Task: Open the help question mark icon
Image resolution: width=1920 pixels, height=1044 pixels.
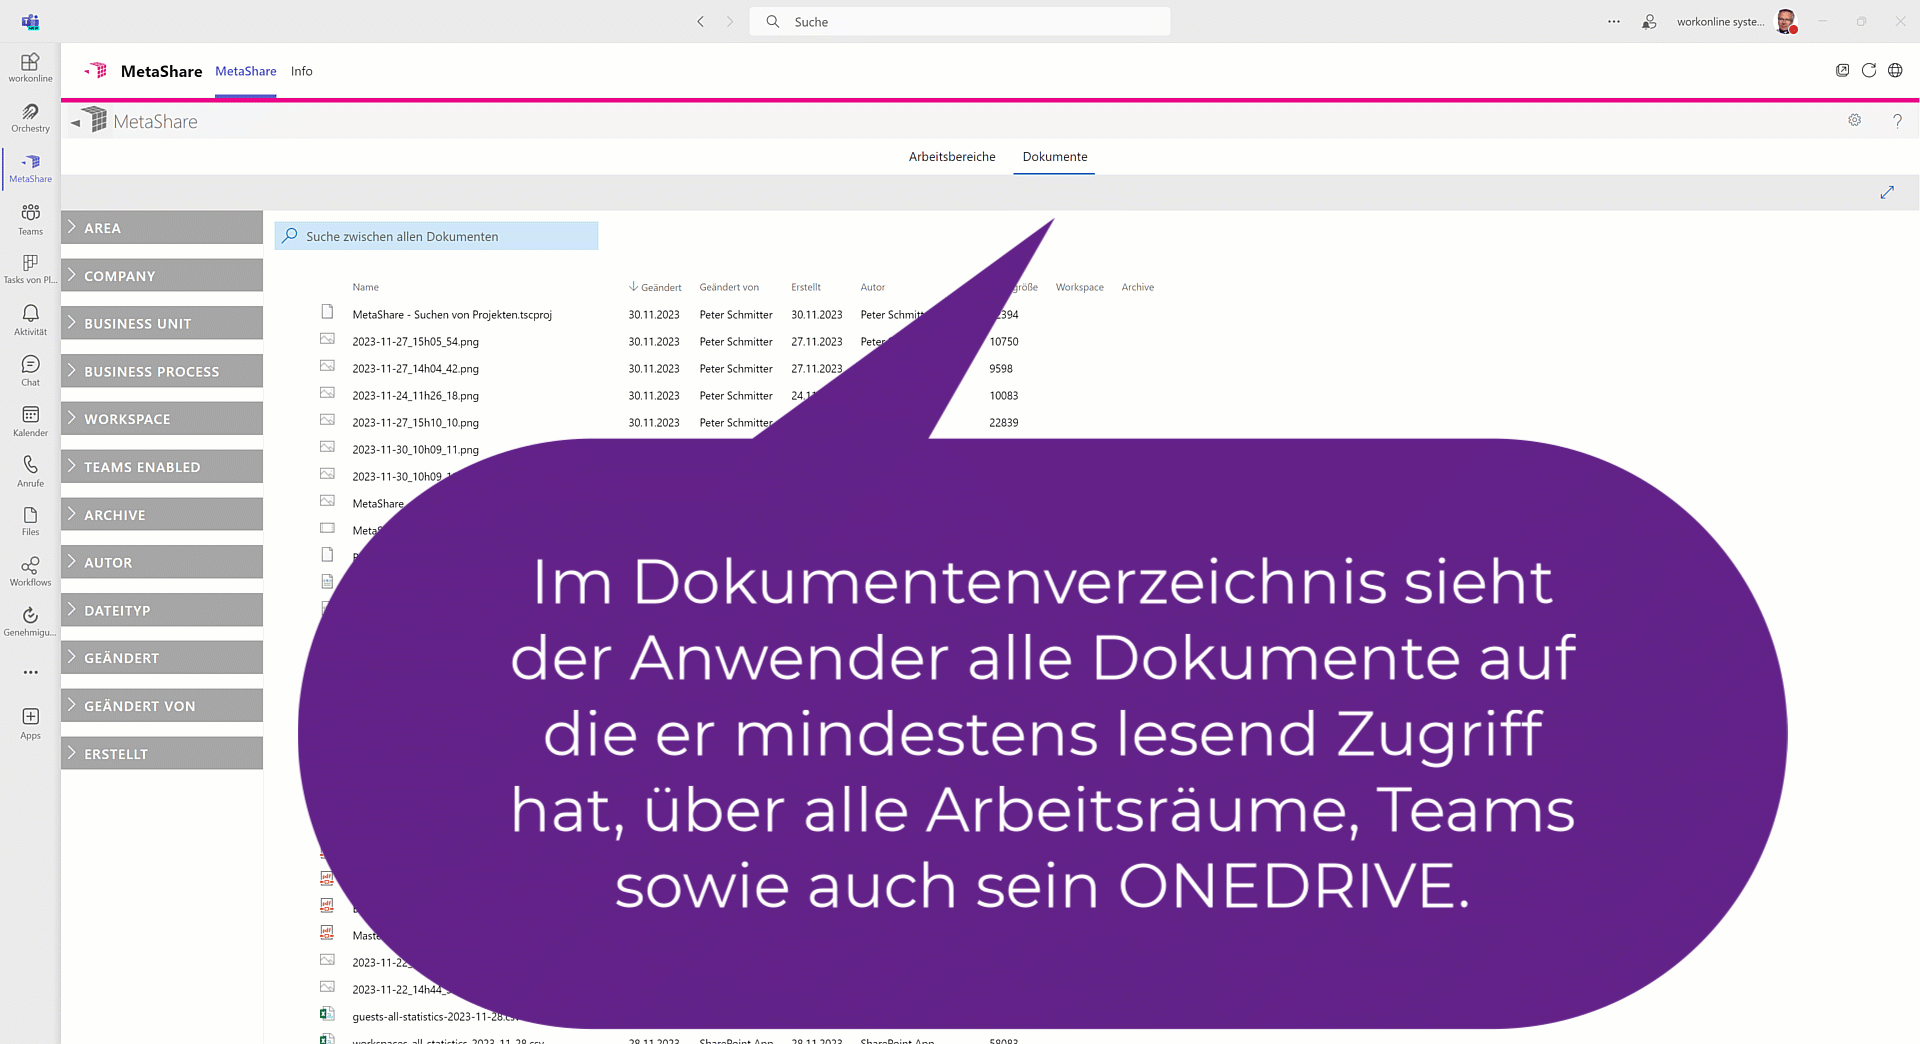Action: point(1897,121)
